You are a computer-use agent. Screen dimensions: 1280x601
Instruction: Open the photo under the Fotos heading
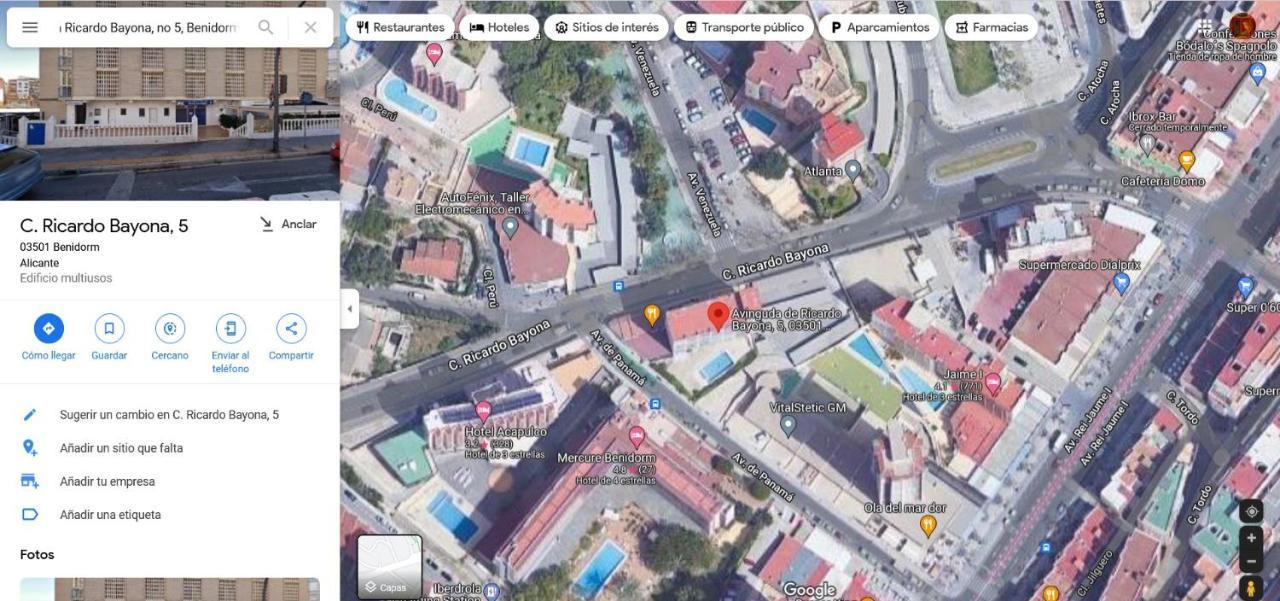point(170,589)
